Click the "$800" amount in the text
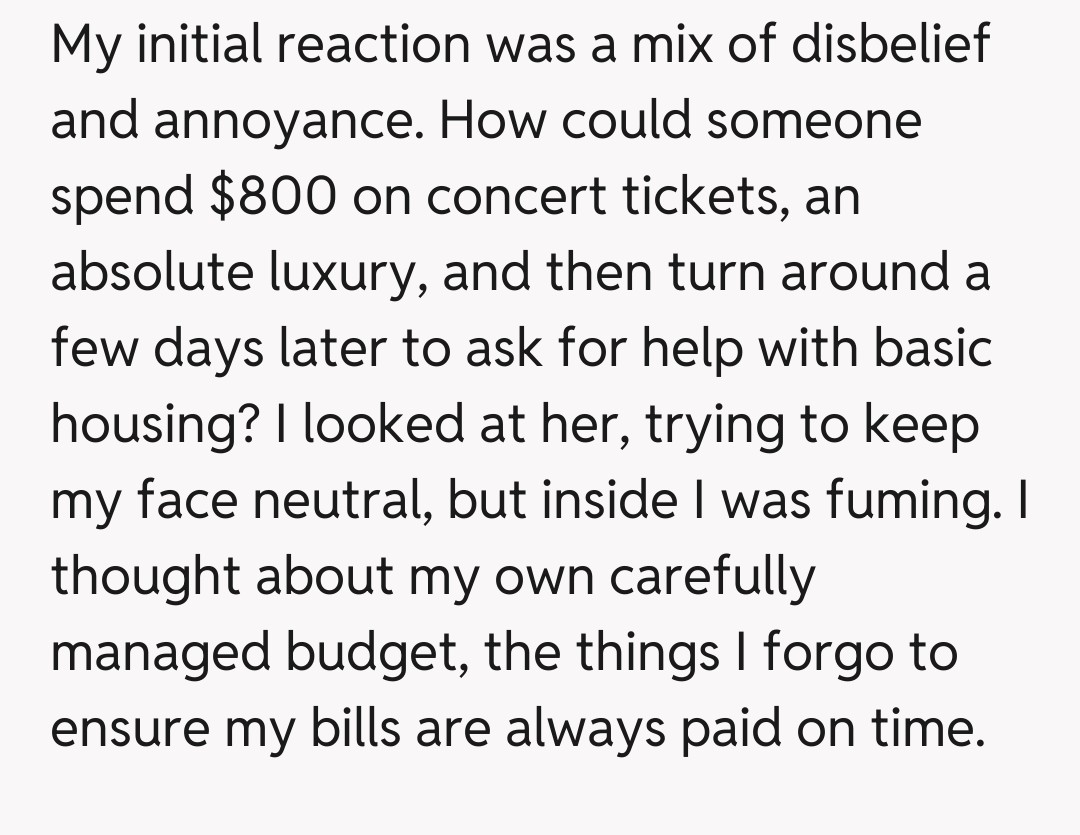 (x=274, y=197)
